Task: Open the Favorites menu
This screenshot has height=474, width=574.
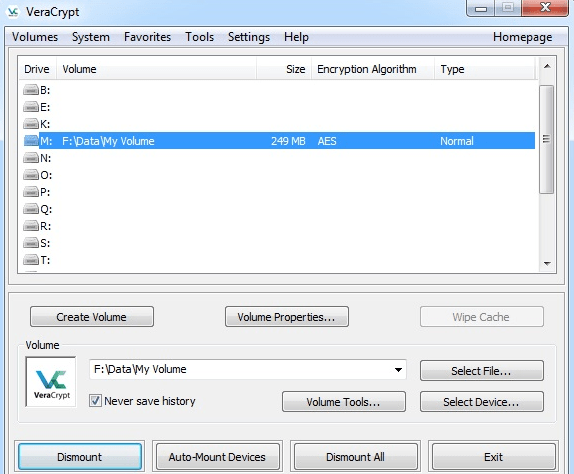Action: 148,37
